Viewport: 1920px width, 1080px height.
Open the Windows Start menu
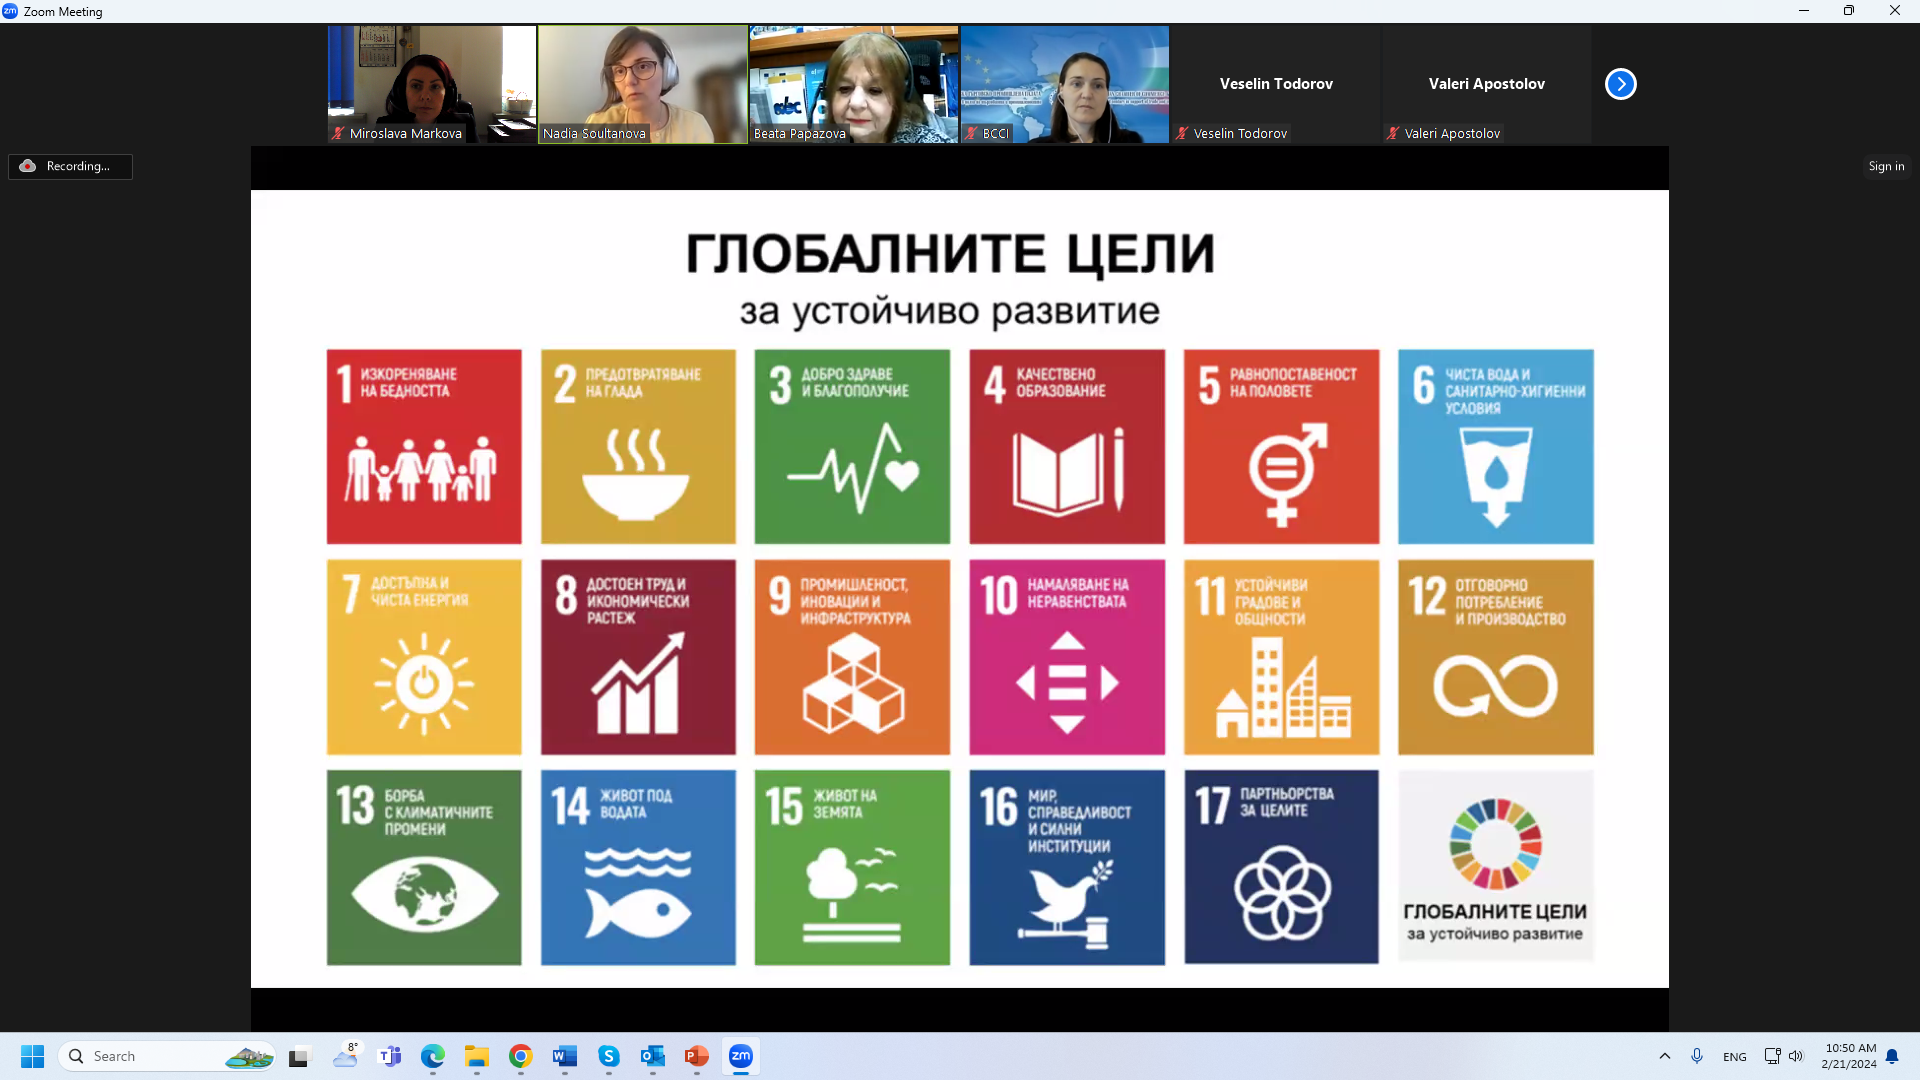[32, 1056]
